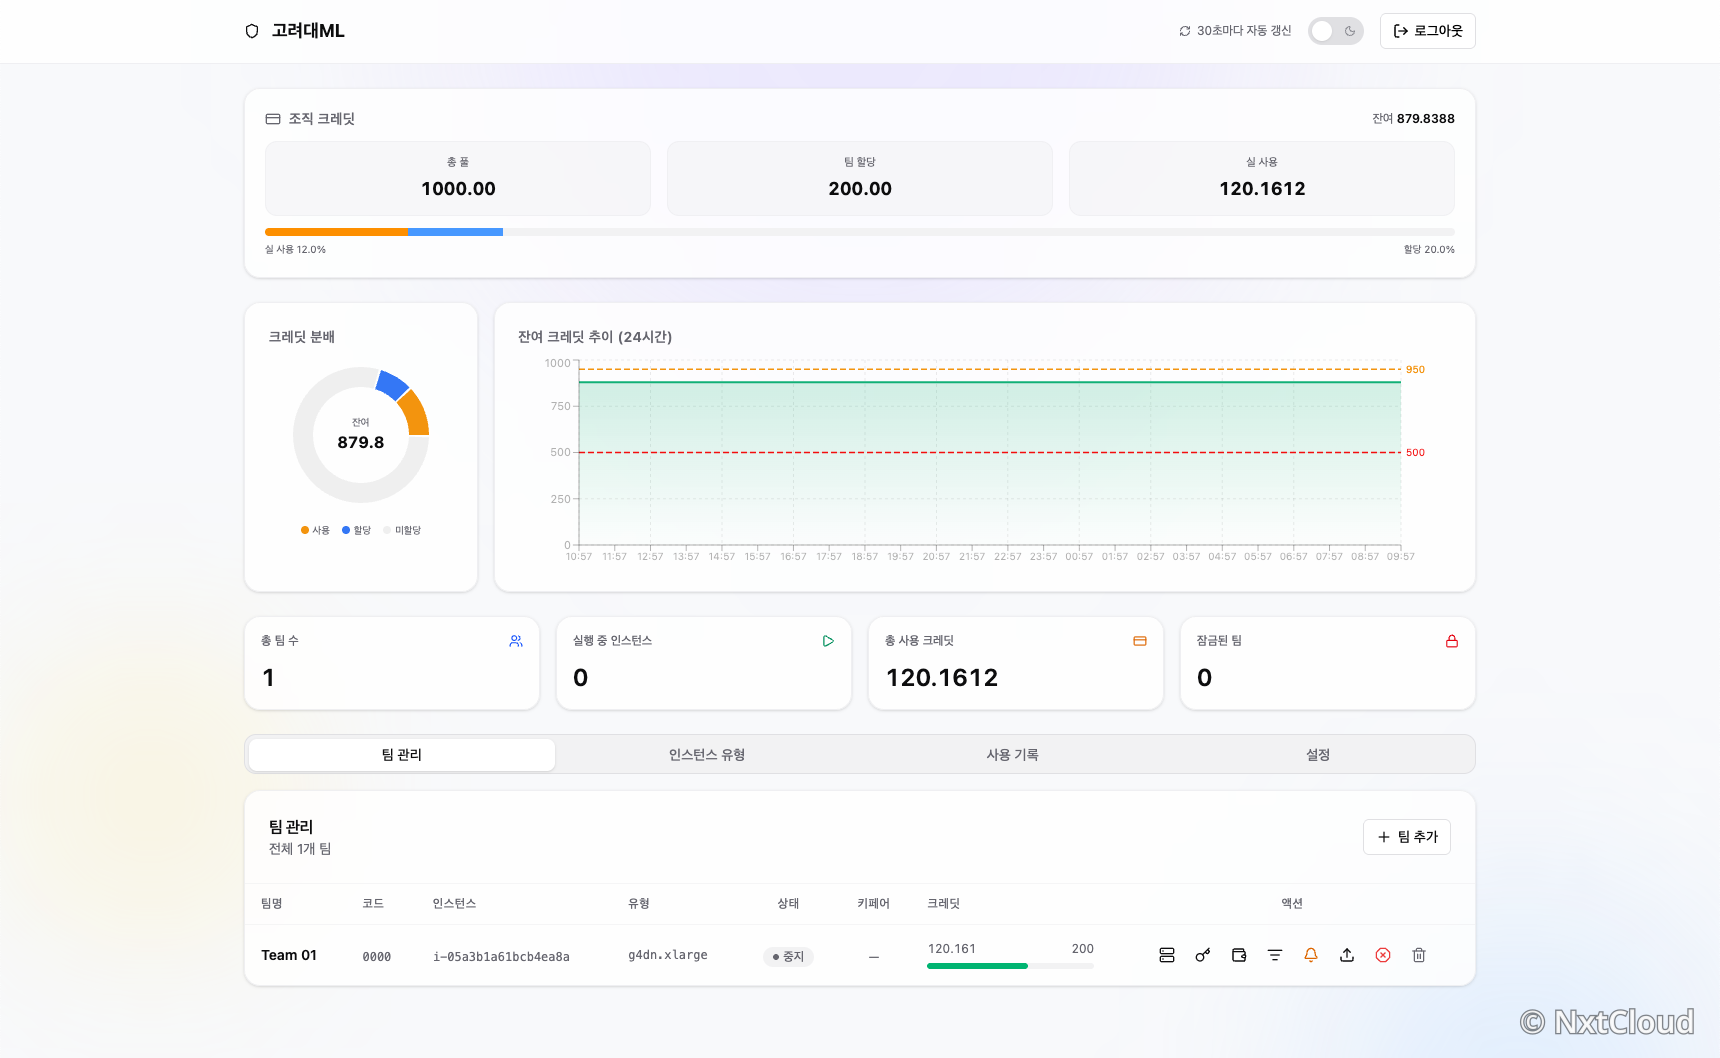Open the key icon for Team 01
This screenshot has height=1058, width=1720.
pos(1203,955)
